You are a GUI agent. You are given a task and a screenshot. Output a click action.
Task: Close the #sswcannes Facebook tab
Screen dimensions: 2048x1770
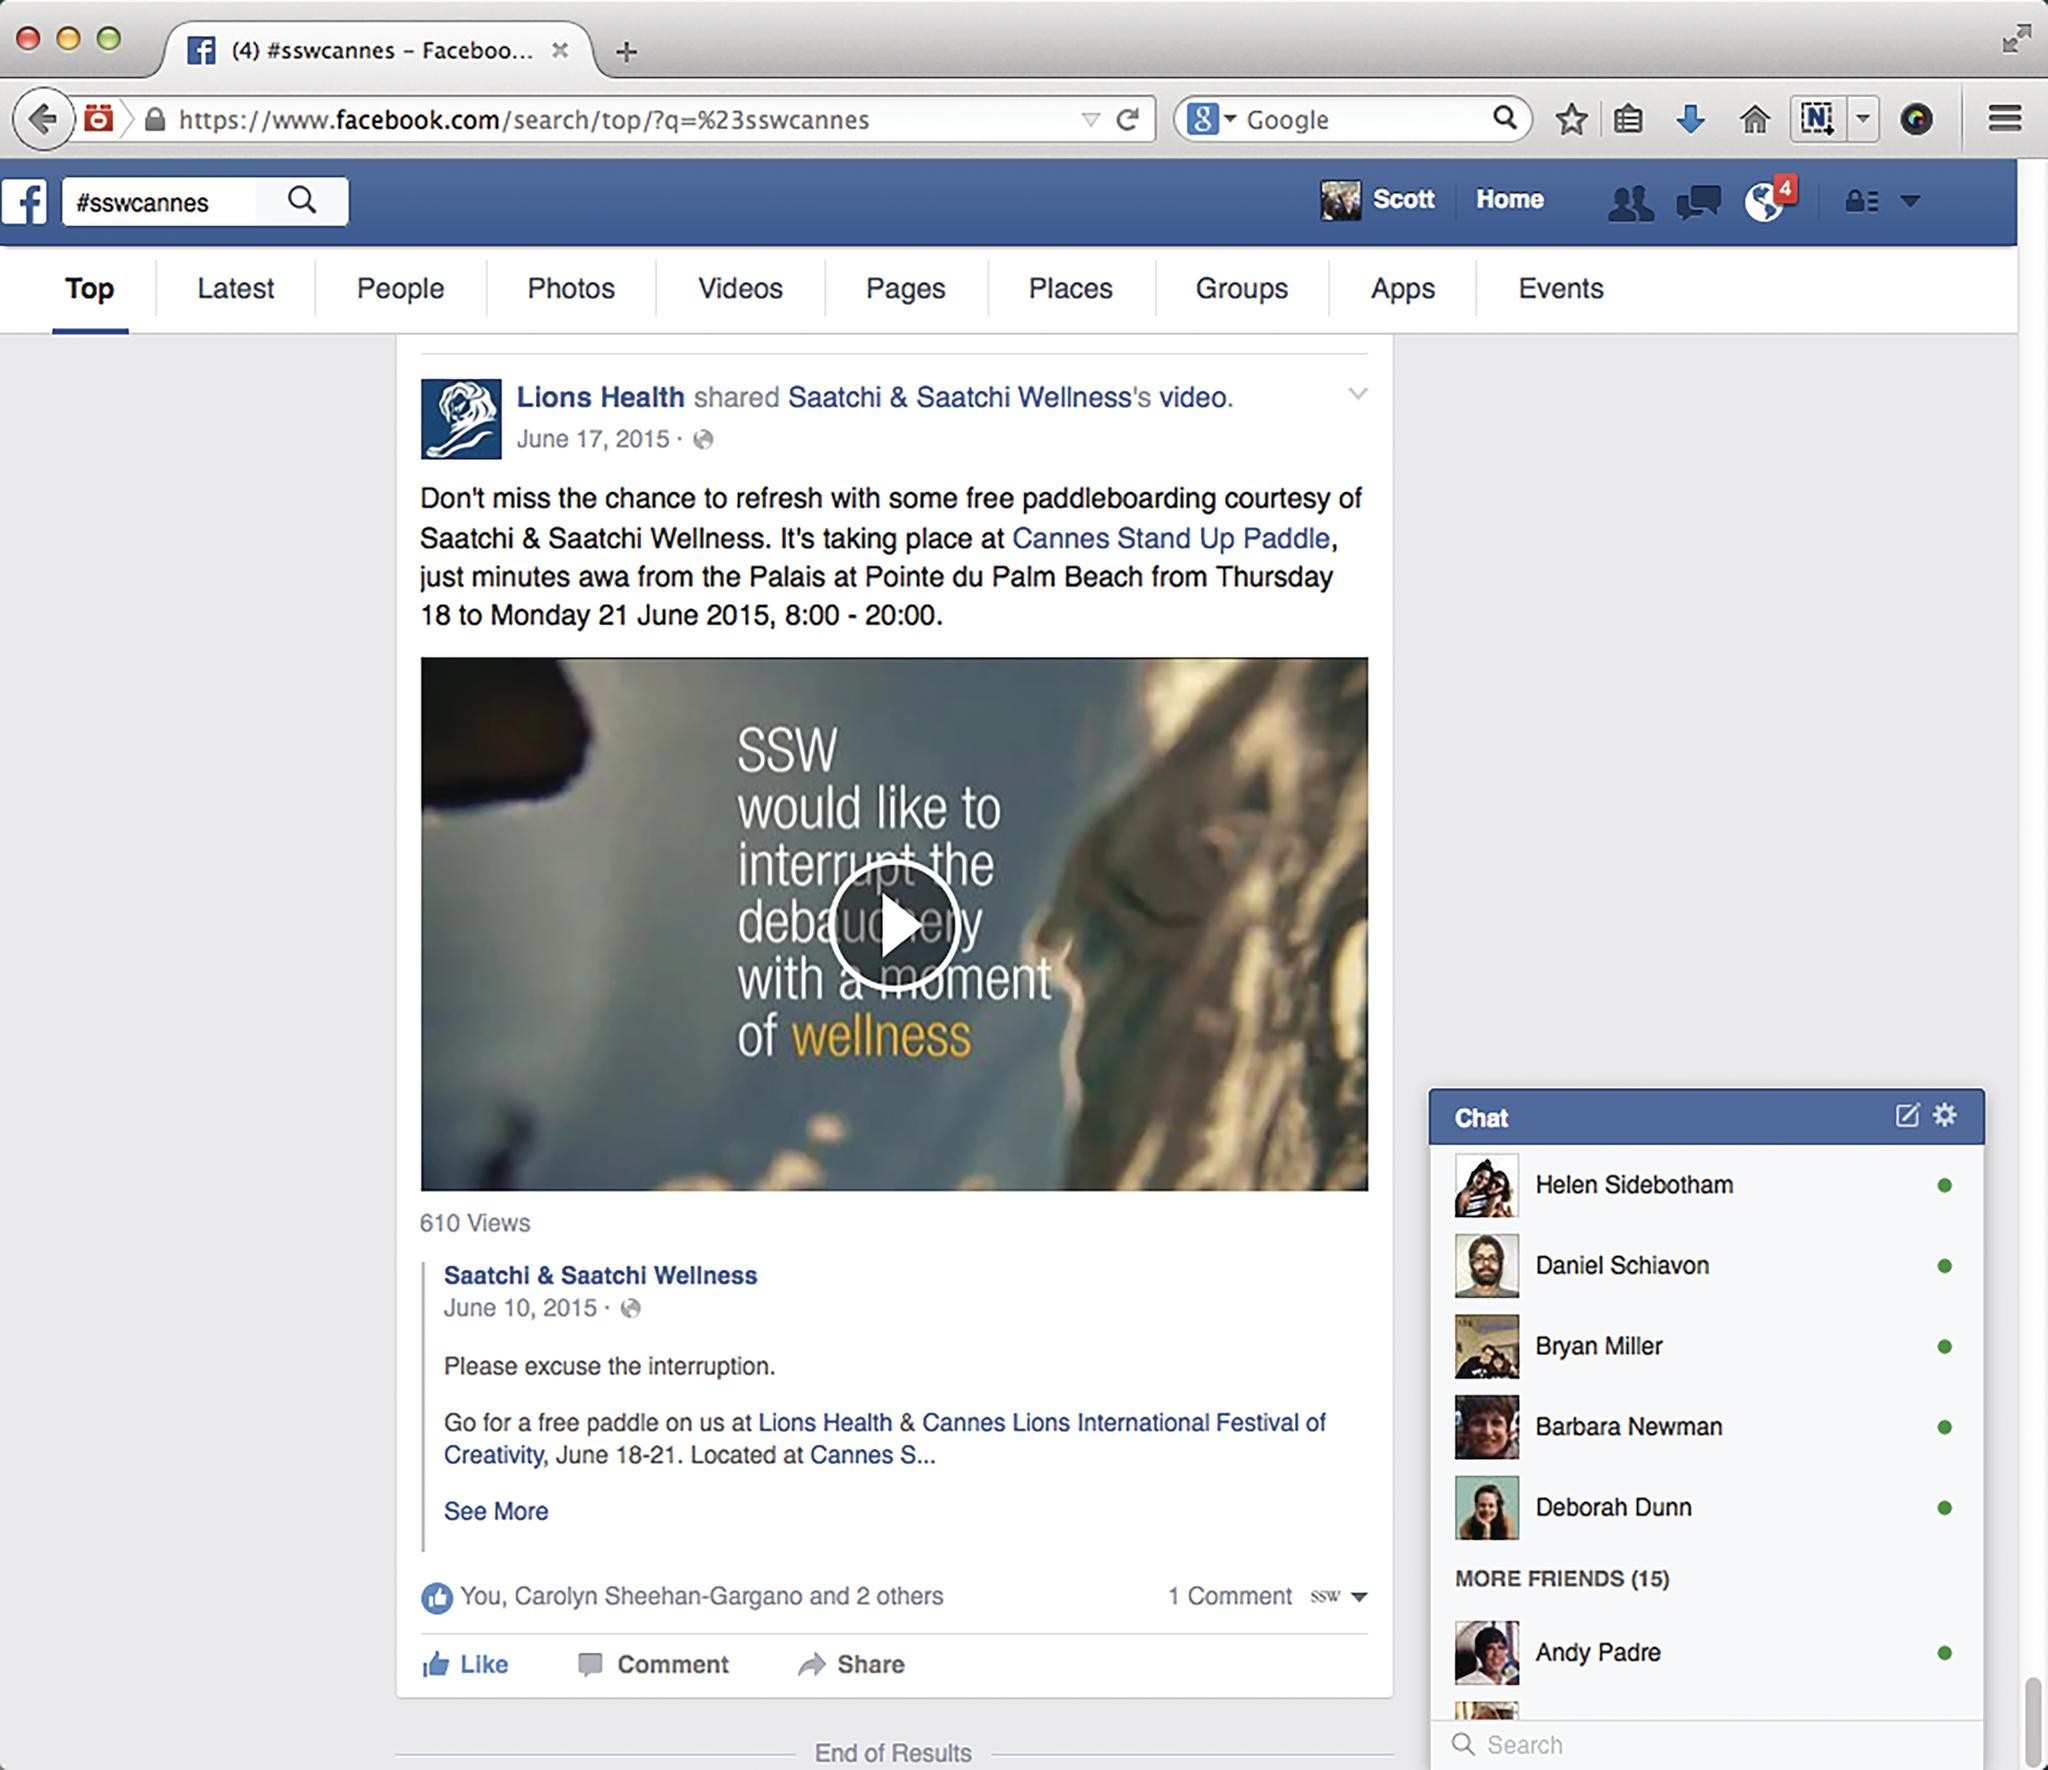pyautogui.click(x=560, y=50)
